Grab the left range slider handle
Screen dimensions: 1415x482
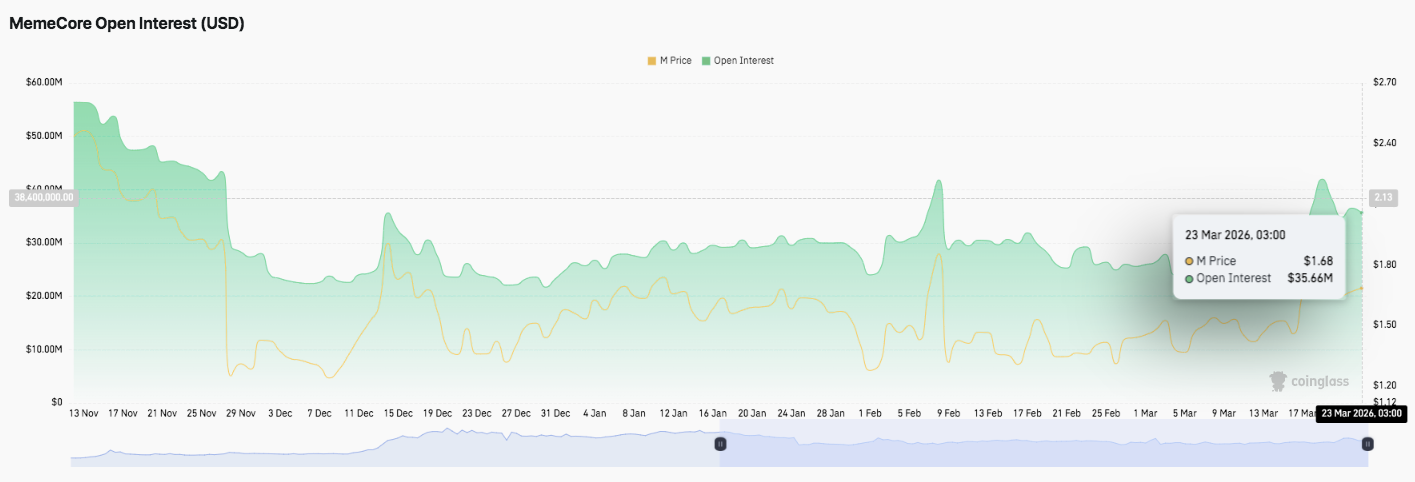[x=719, y=443]
